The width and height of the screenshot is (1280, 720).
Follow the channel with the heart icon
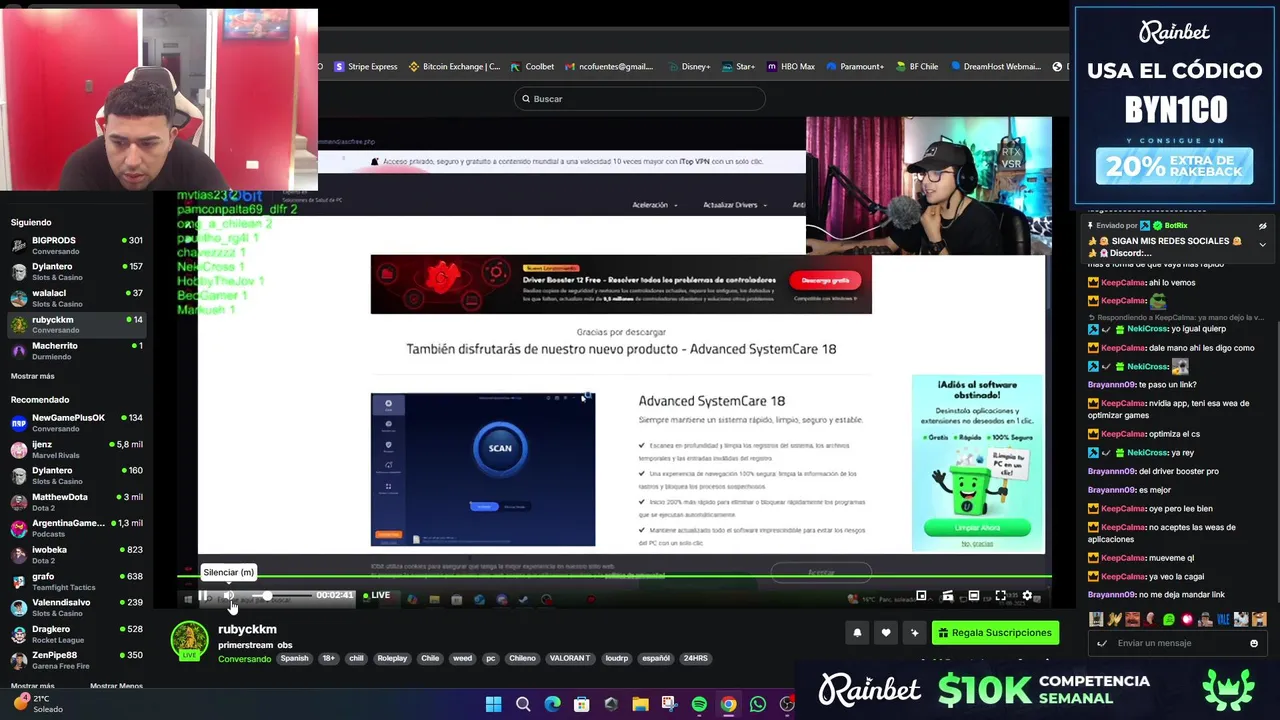point(886,633)
